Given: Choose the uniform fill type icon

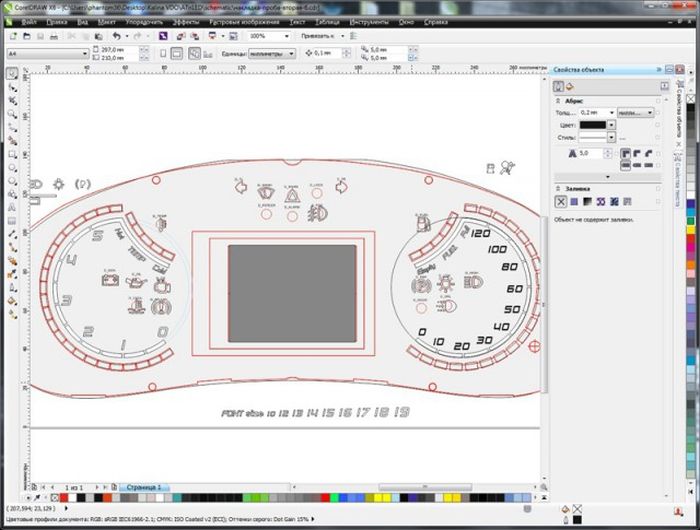Looking at the screenshot, I should pyautogui.click(x=575, y=202).
